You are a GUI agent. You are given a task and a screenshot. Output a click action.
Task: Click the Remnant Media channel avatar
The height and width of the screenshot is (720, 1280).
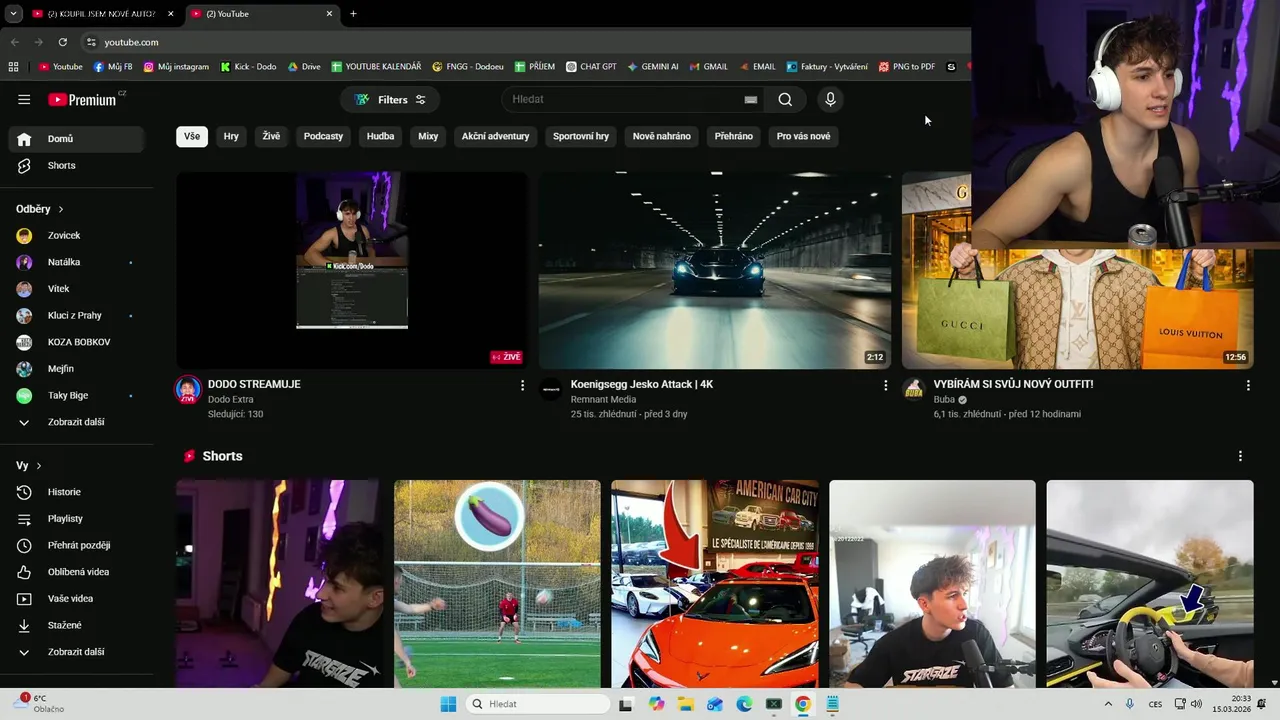[x=551, y=390]
